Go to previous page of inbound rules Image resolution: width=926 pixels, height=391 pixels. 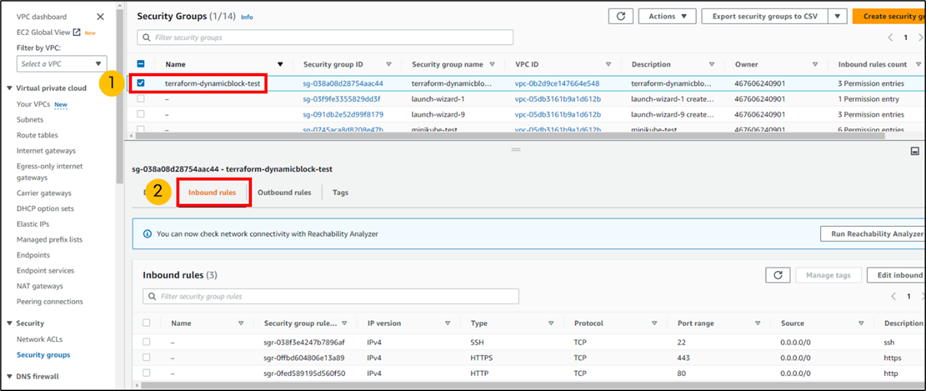[x=894, y=296]
